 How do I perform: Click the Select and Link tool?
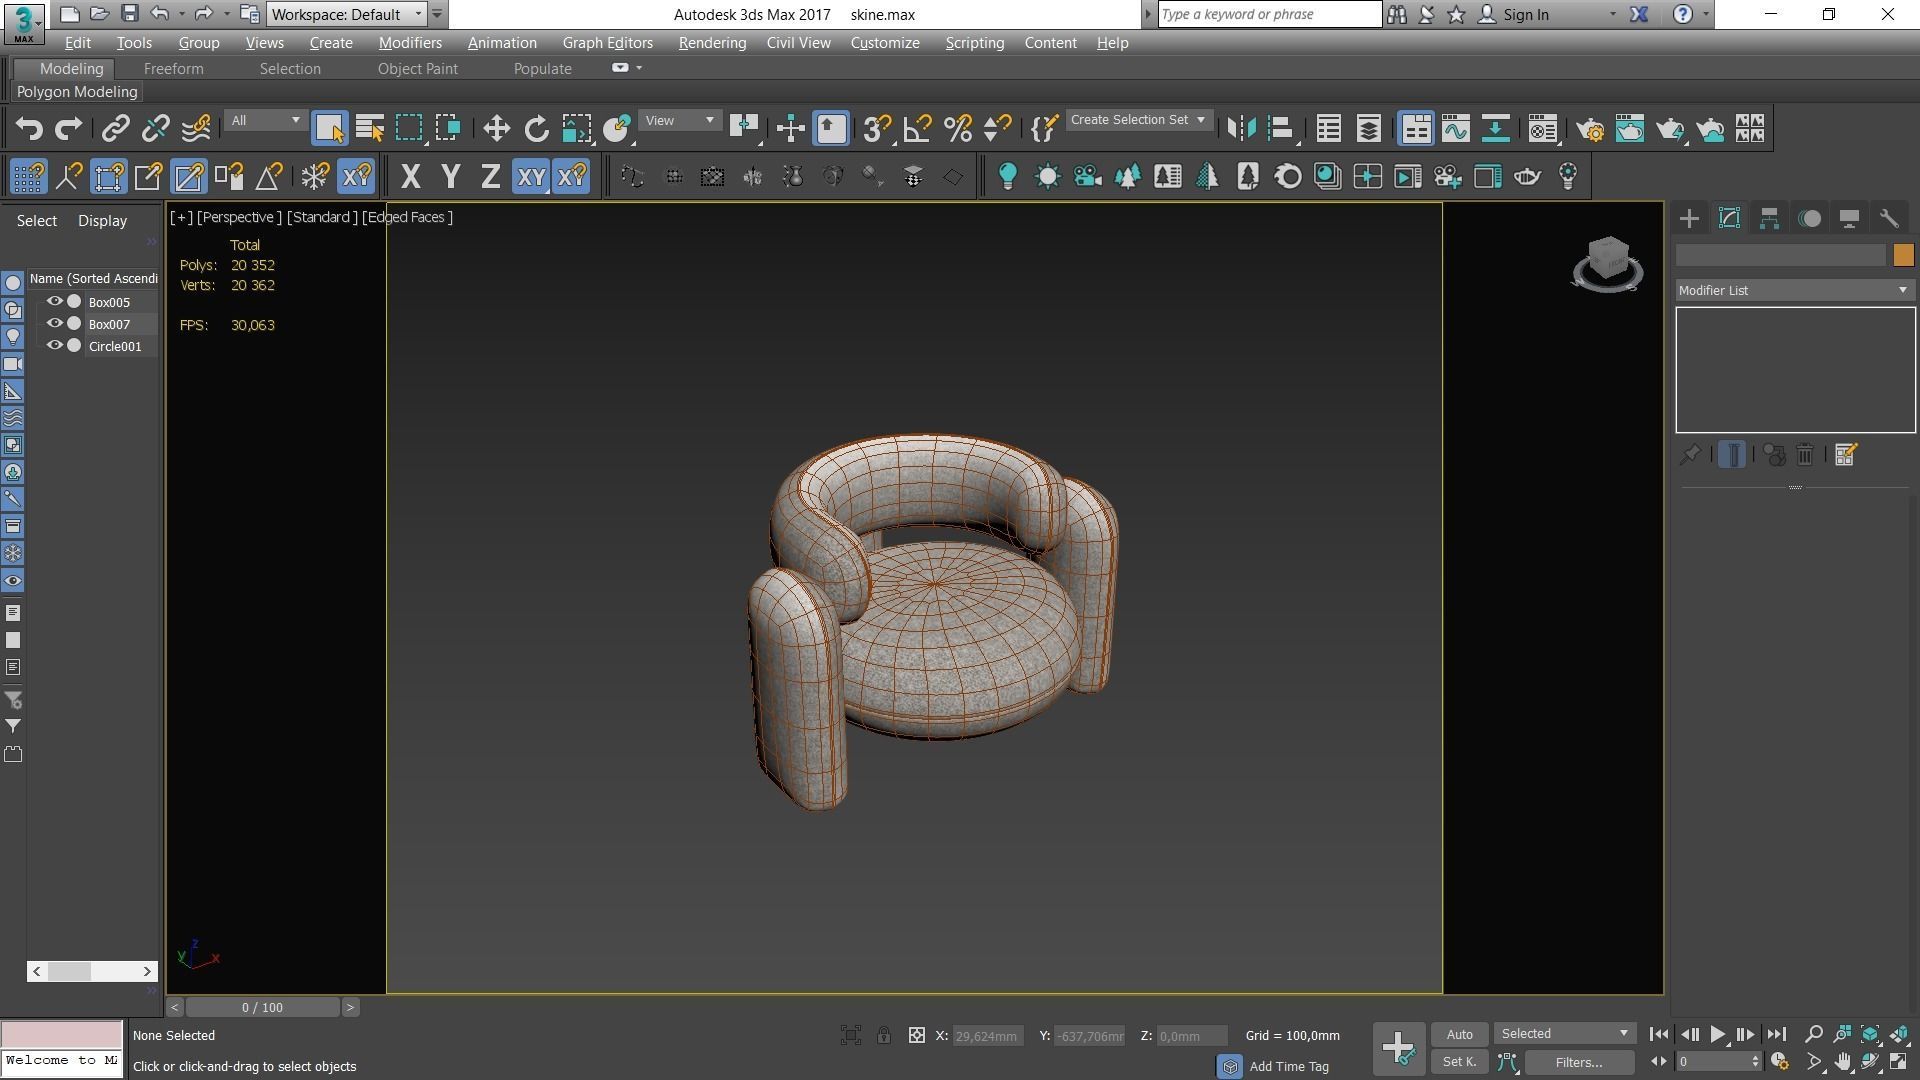[116, 128]
